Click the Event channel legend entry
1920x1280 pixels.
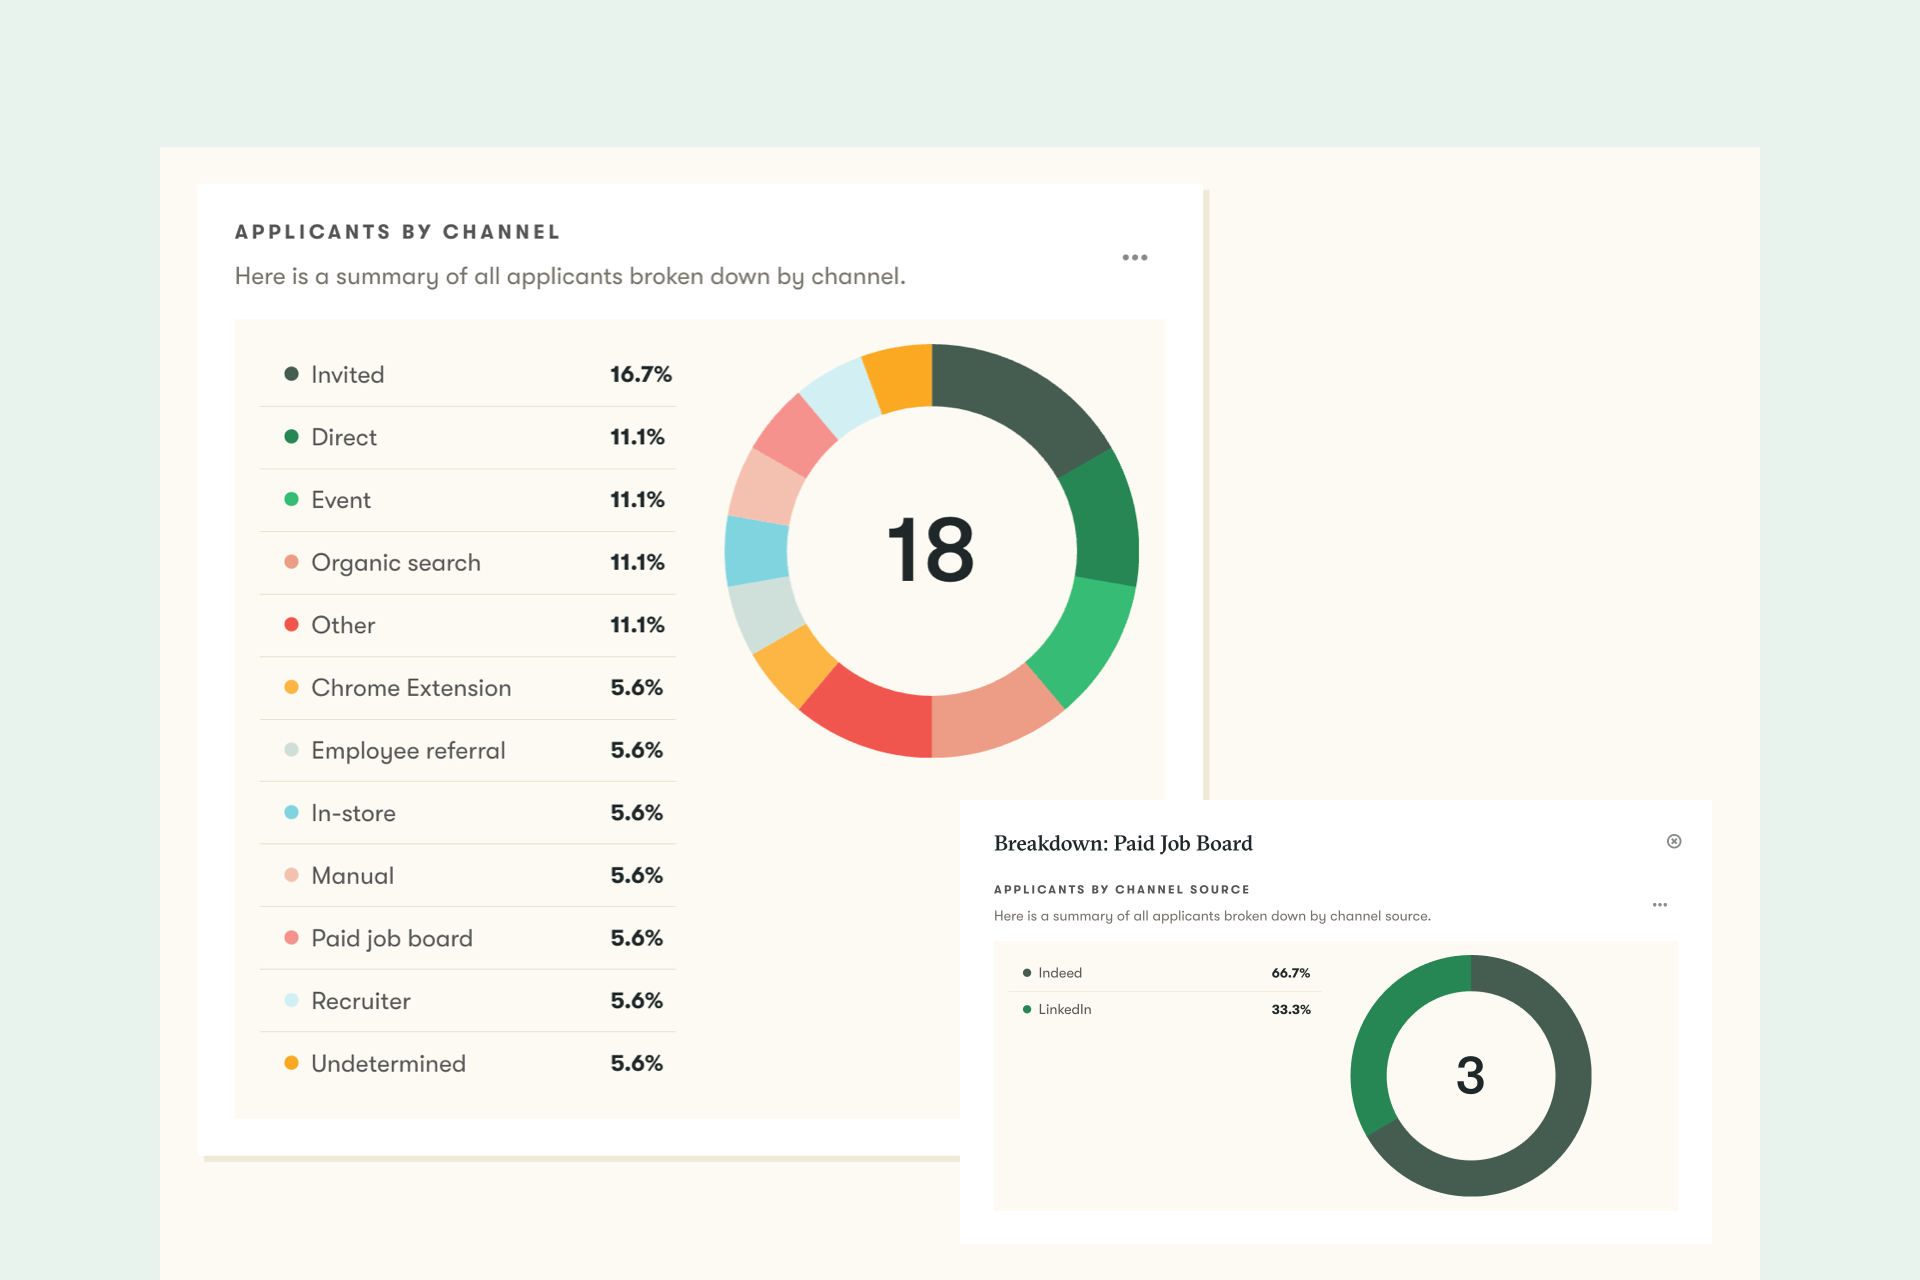coord(340,500)
